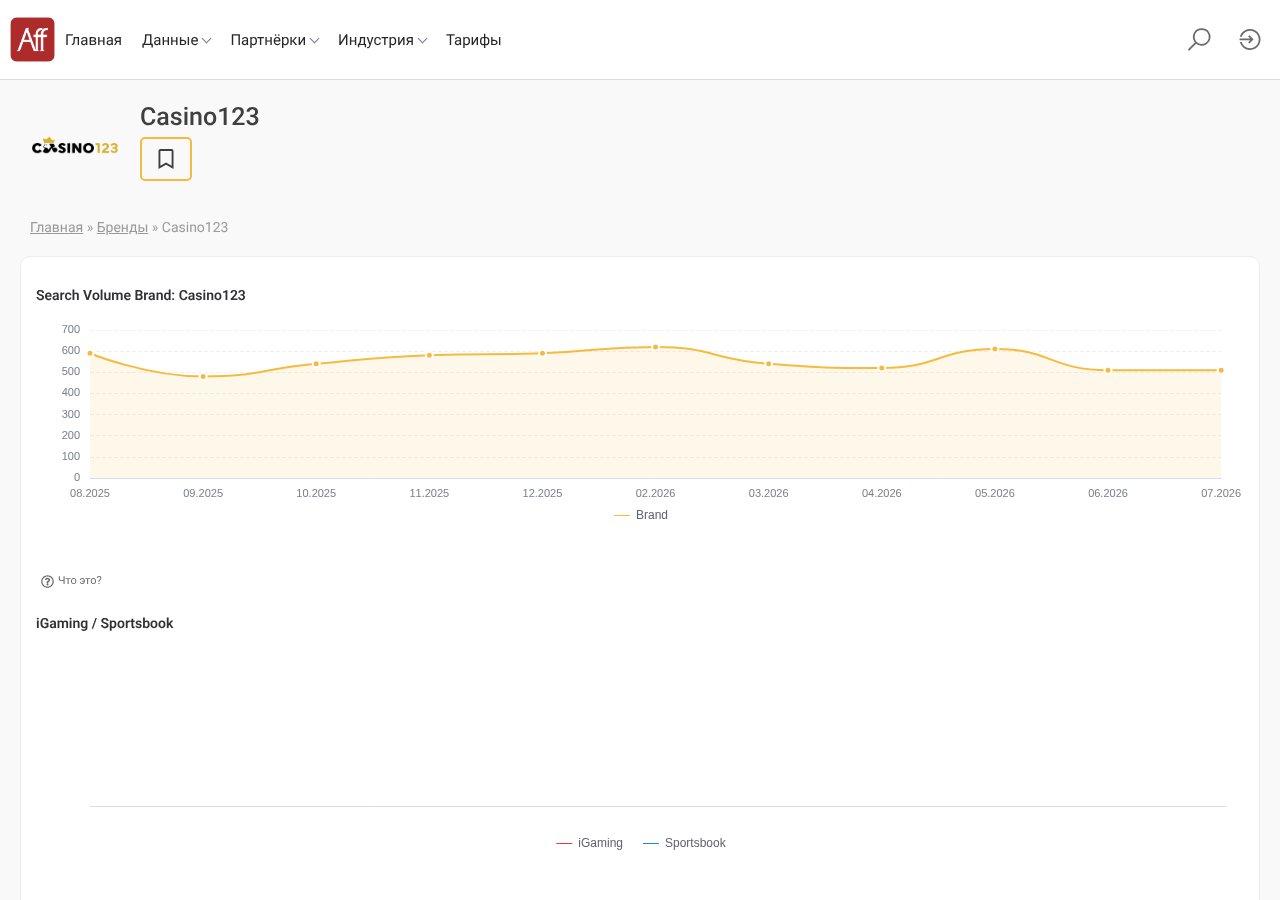This screenshot has width=1280, height=900.
Task: Expand the Партнёрки dropdown menu
Action: 275,40
